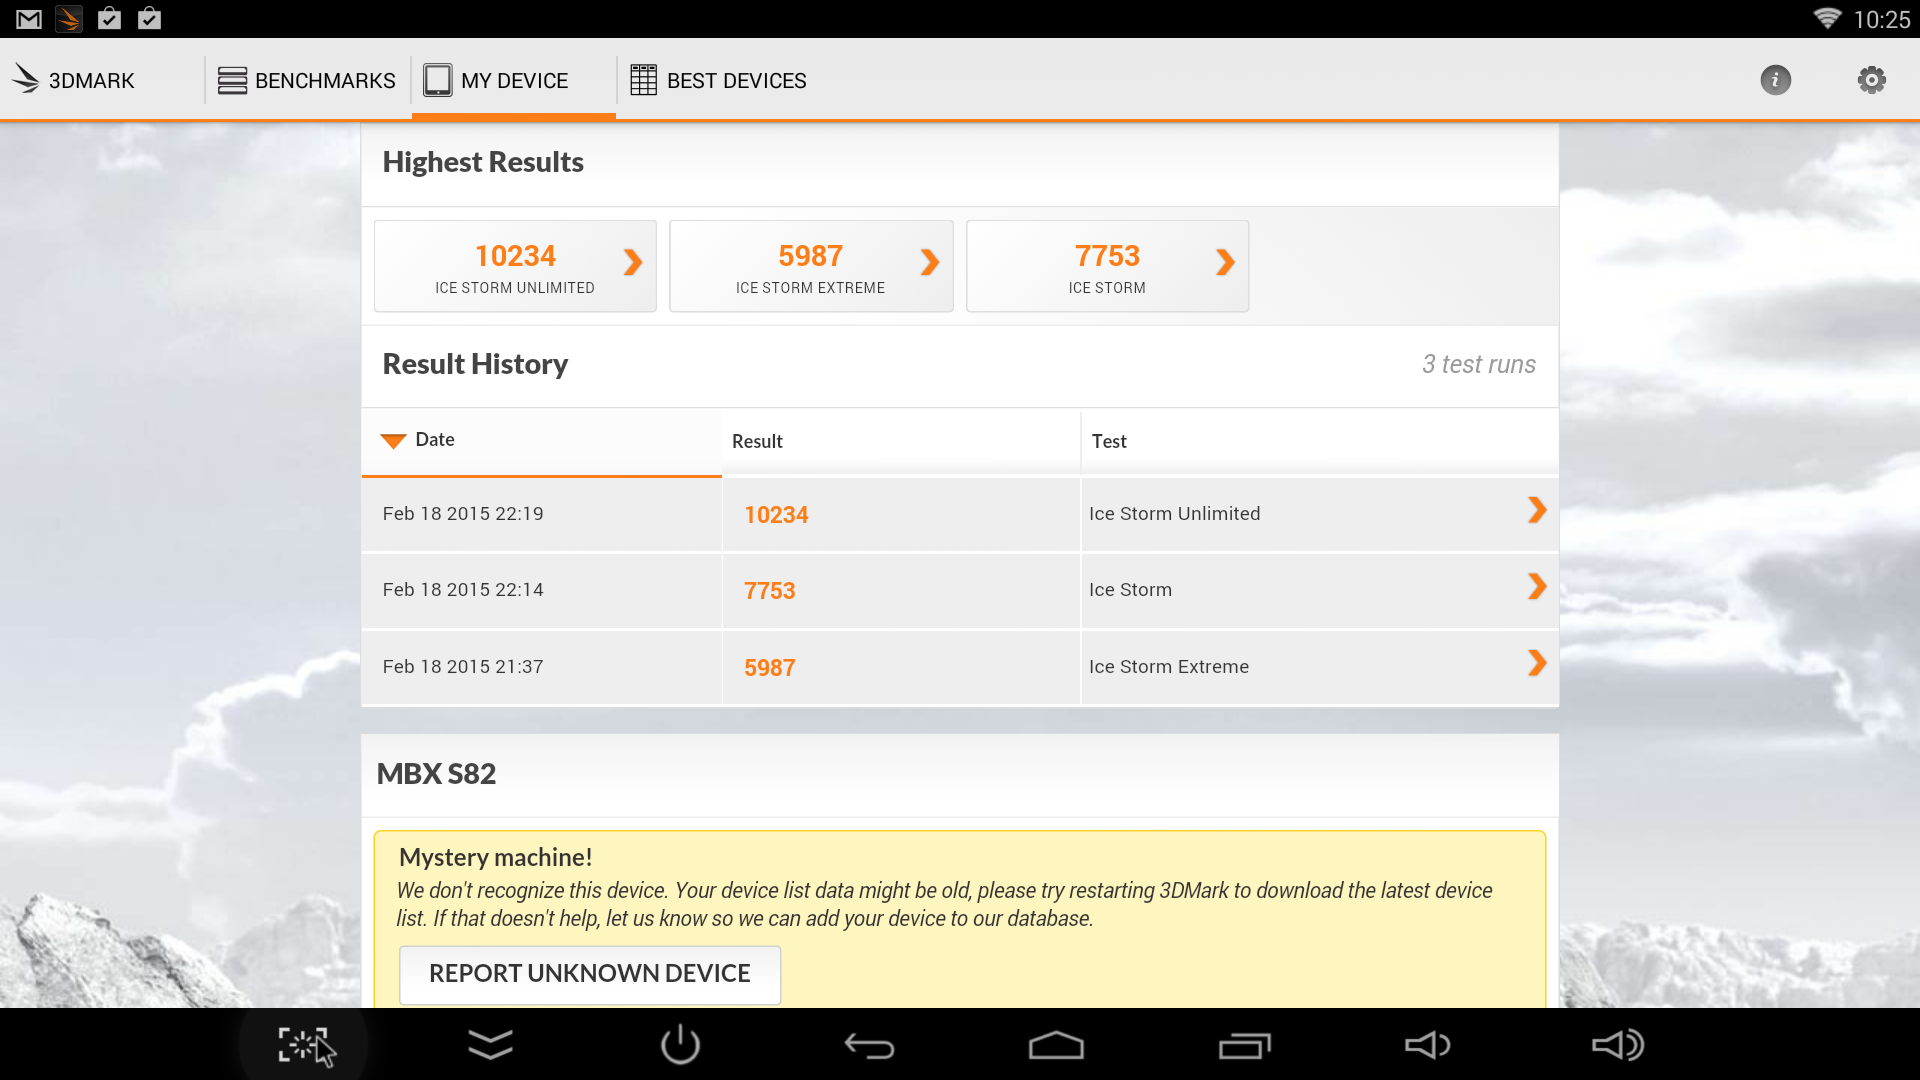Tap the power icon in navigation bar
1920x1080 pixels.
(680, 1045)
